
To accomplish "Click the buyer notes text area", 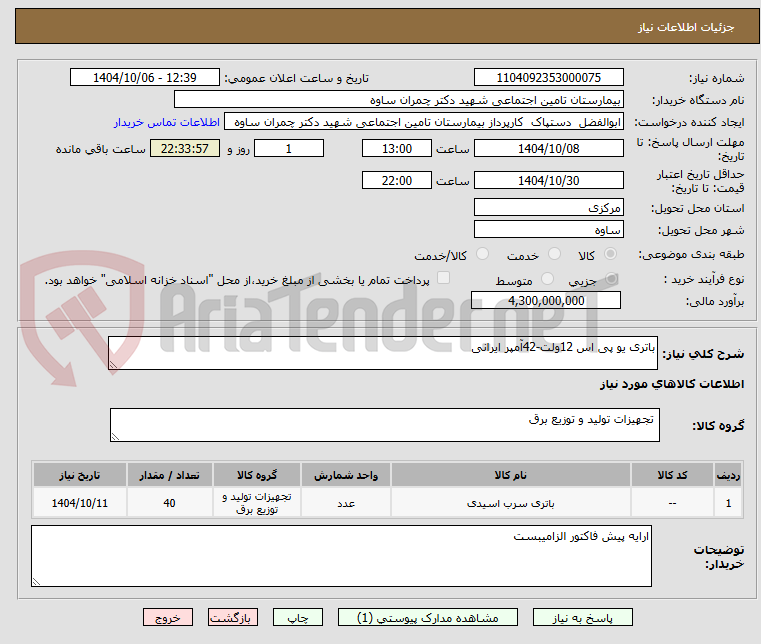I will 341,556.
